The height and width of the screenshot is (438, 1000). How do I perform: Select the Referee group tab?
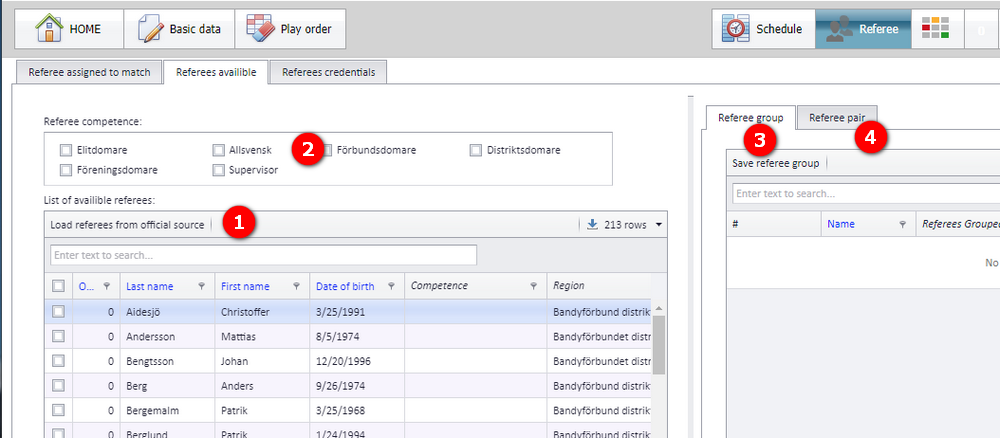751,118
